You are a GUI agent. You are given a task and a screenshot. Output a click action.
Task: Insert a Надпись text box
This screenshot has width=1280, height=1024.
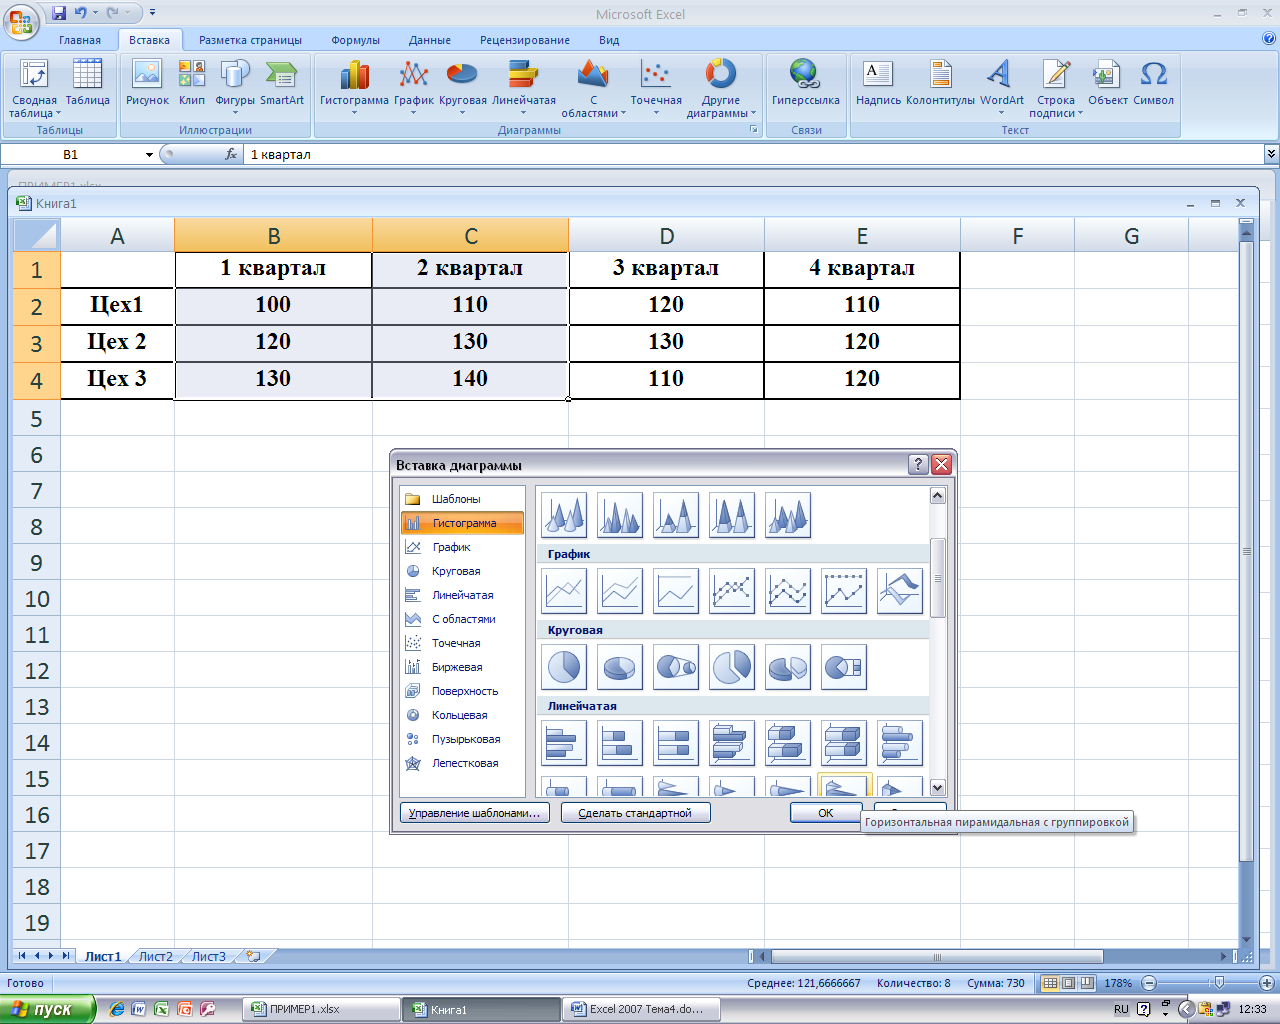(878, 82)
